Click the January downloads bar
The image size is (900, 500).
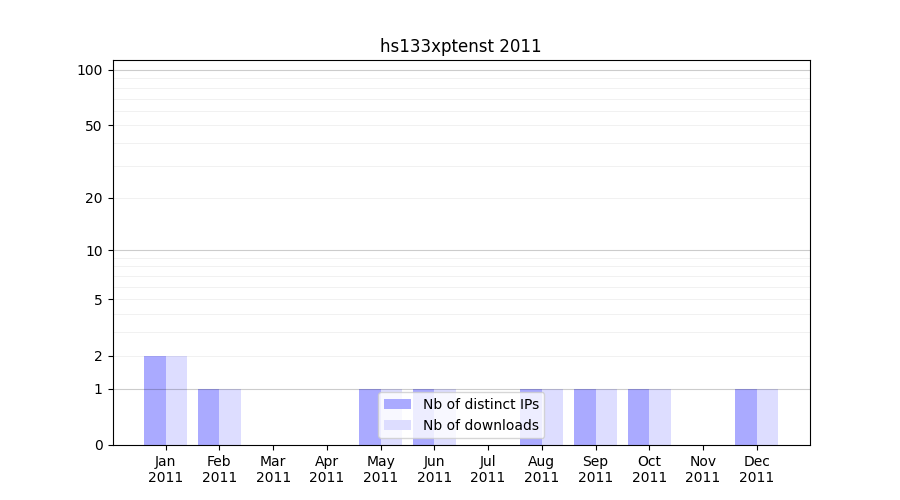tap(176, 400)
